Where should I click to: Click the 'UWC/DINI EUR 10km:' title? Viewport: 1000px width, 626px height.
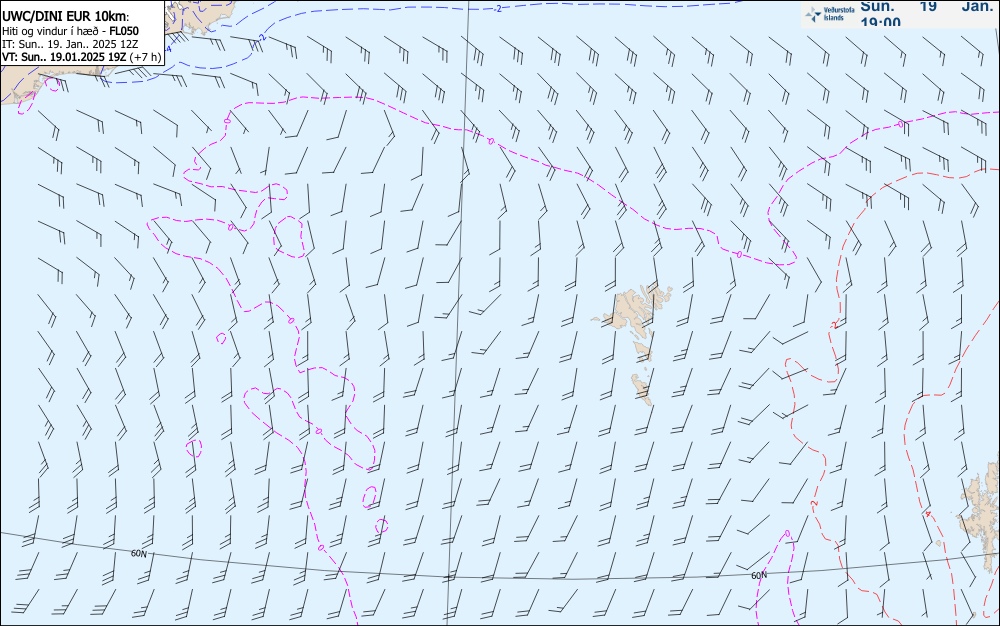66,17
